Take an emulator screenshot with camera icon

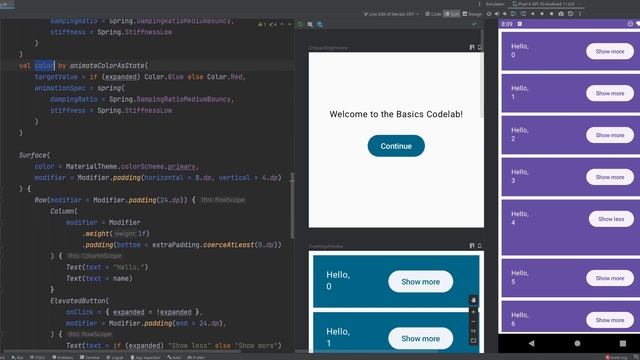pos(561,14)
